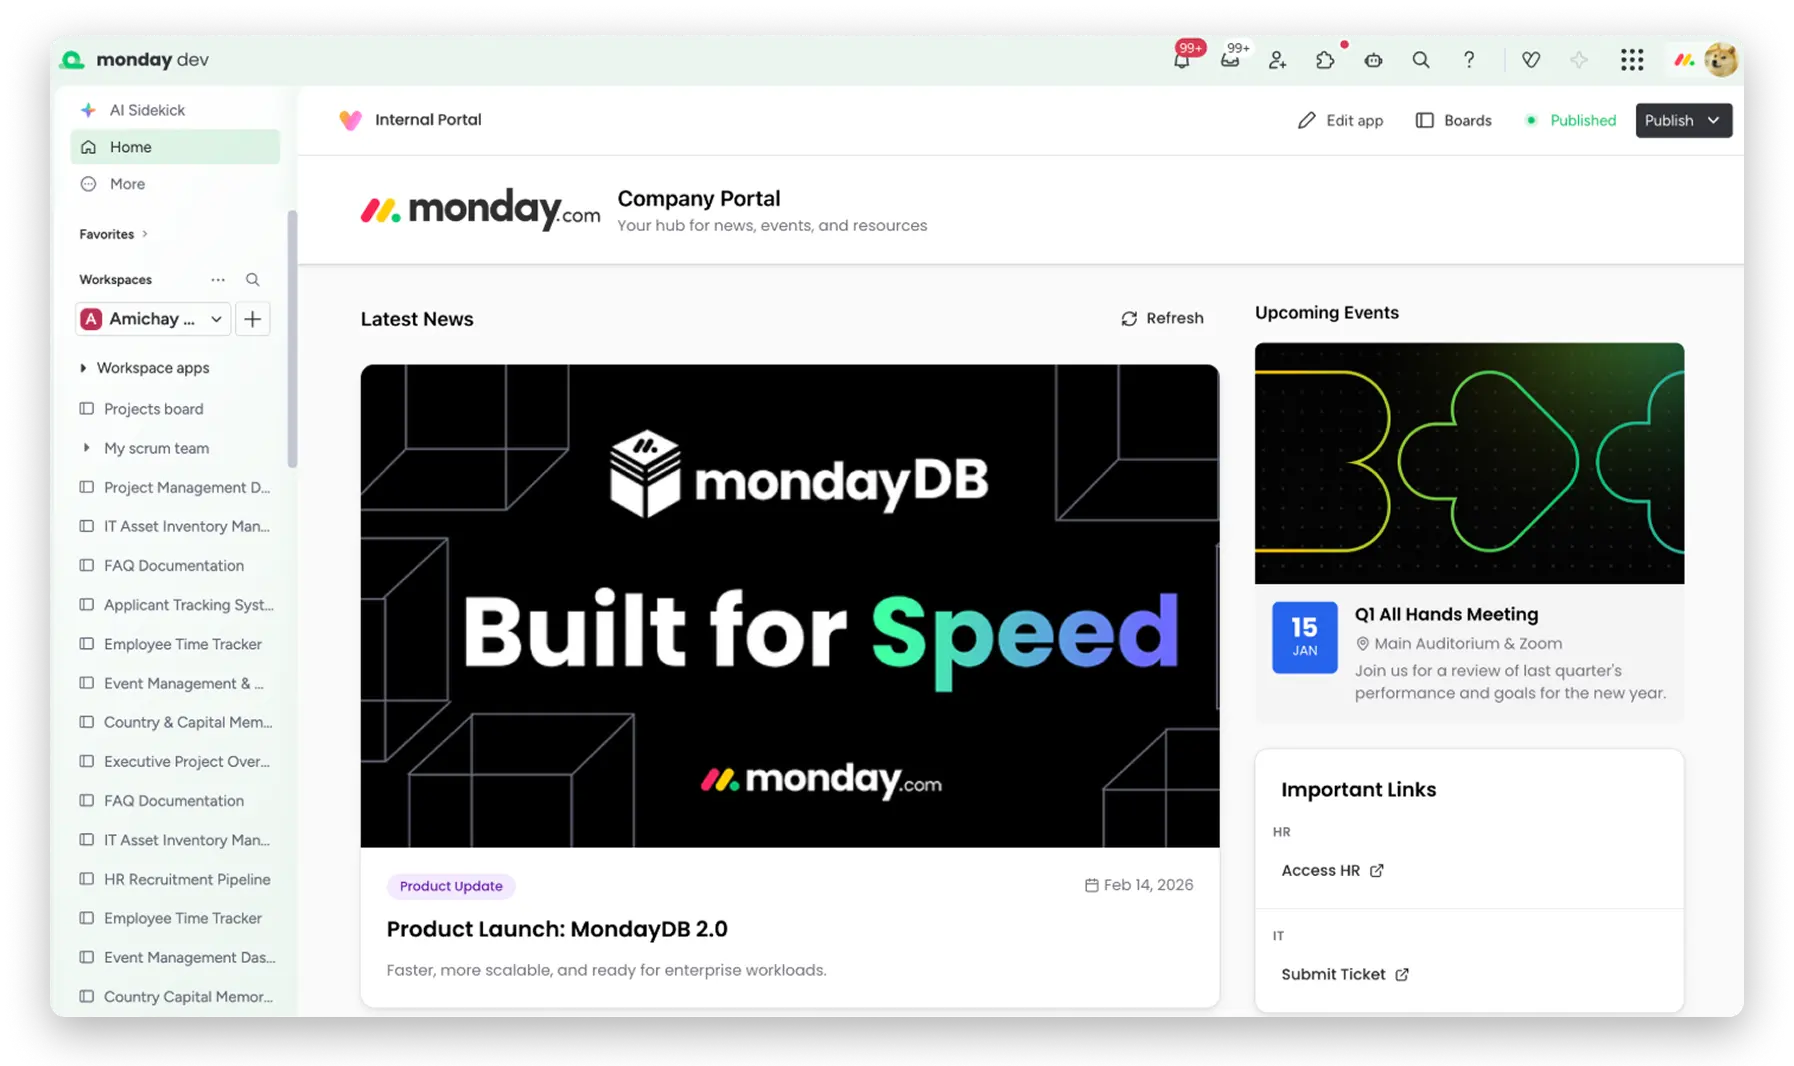Click the Internal Portal heart icon
The height and width of the screenshot is (1066, 1794).
tap(350, 120)
